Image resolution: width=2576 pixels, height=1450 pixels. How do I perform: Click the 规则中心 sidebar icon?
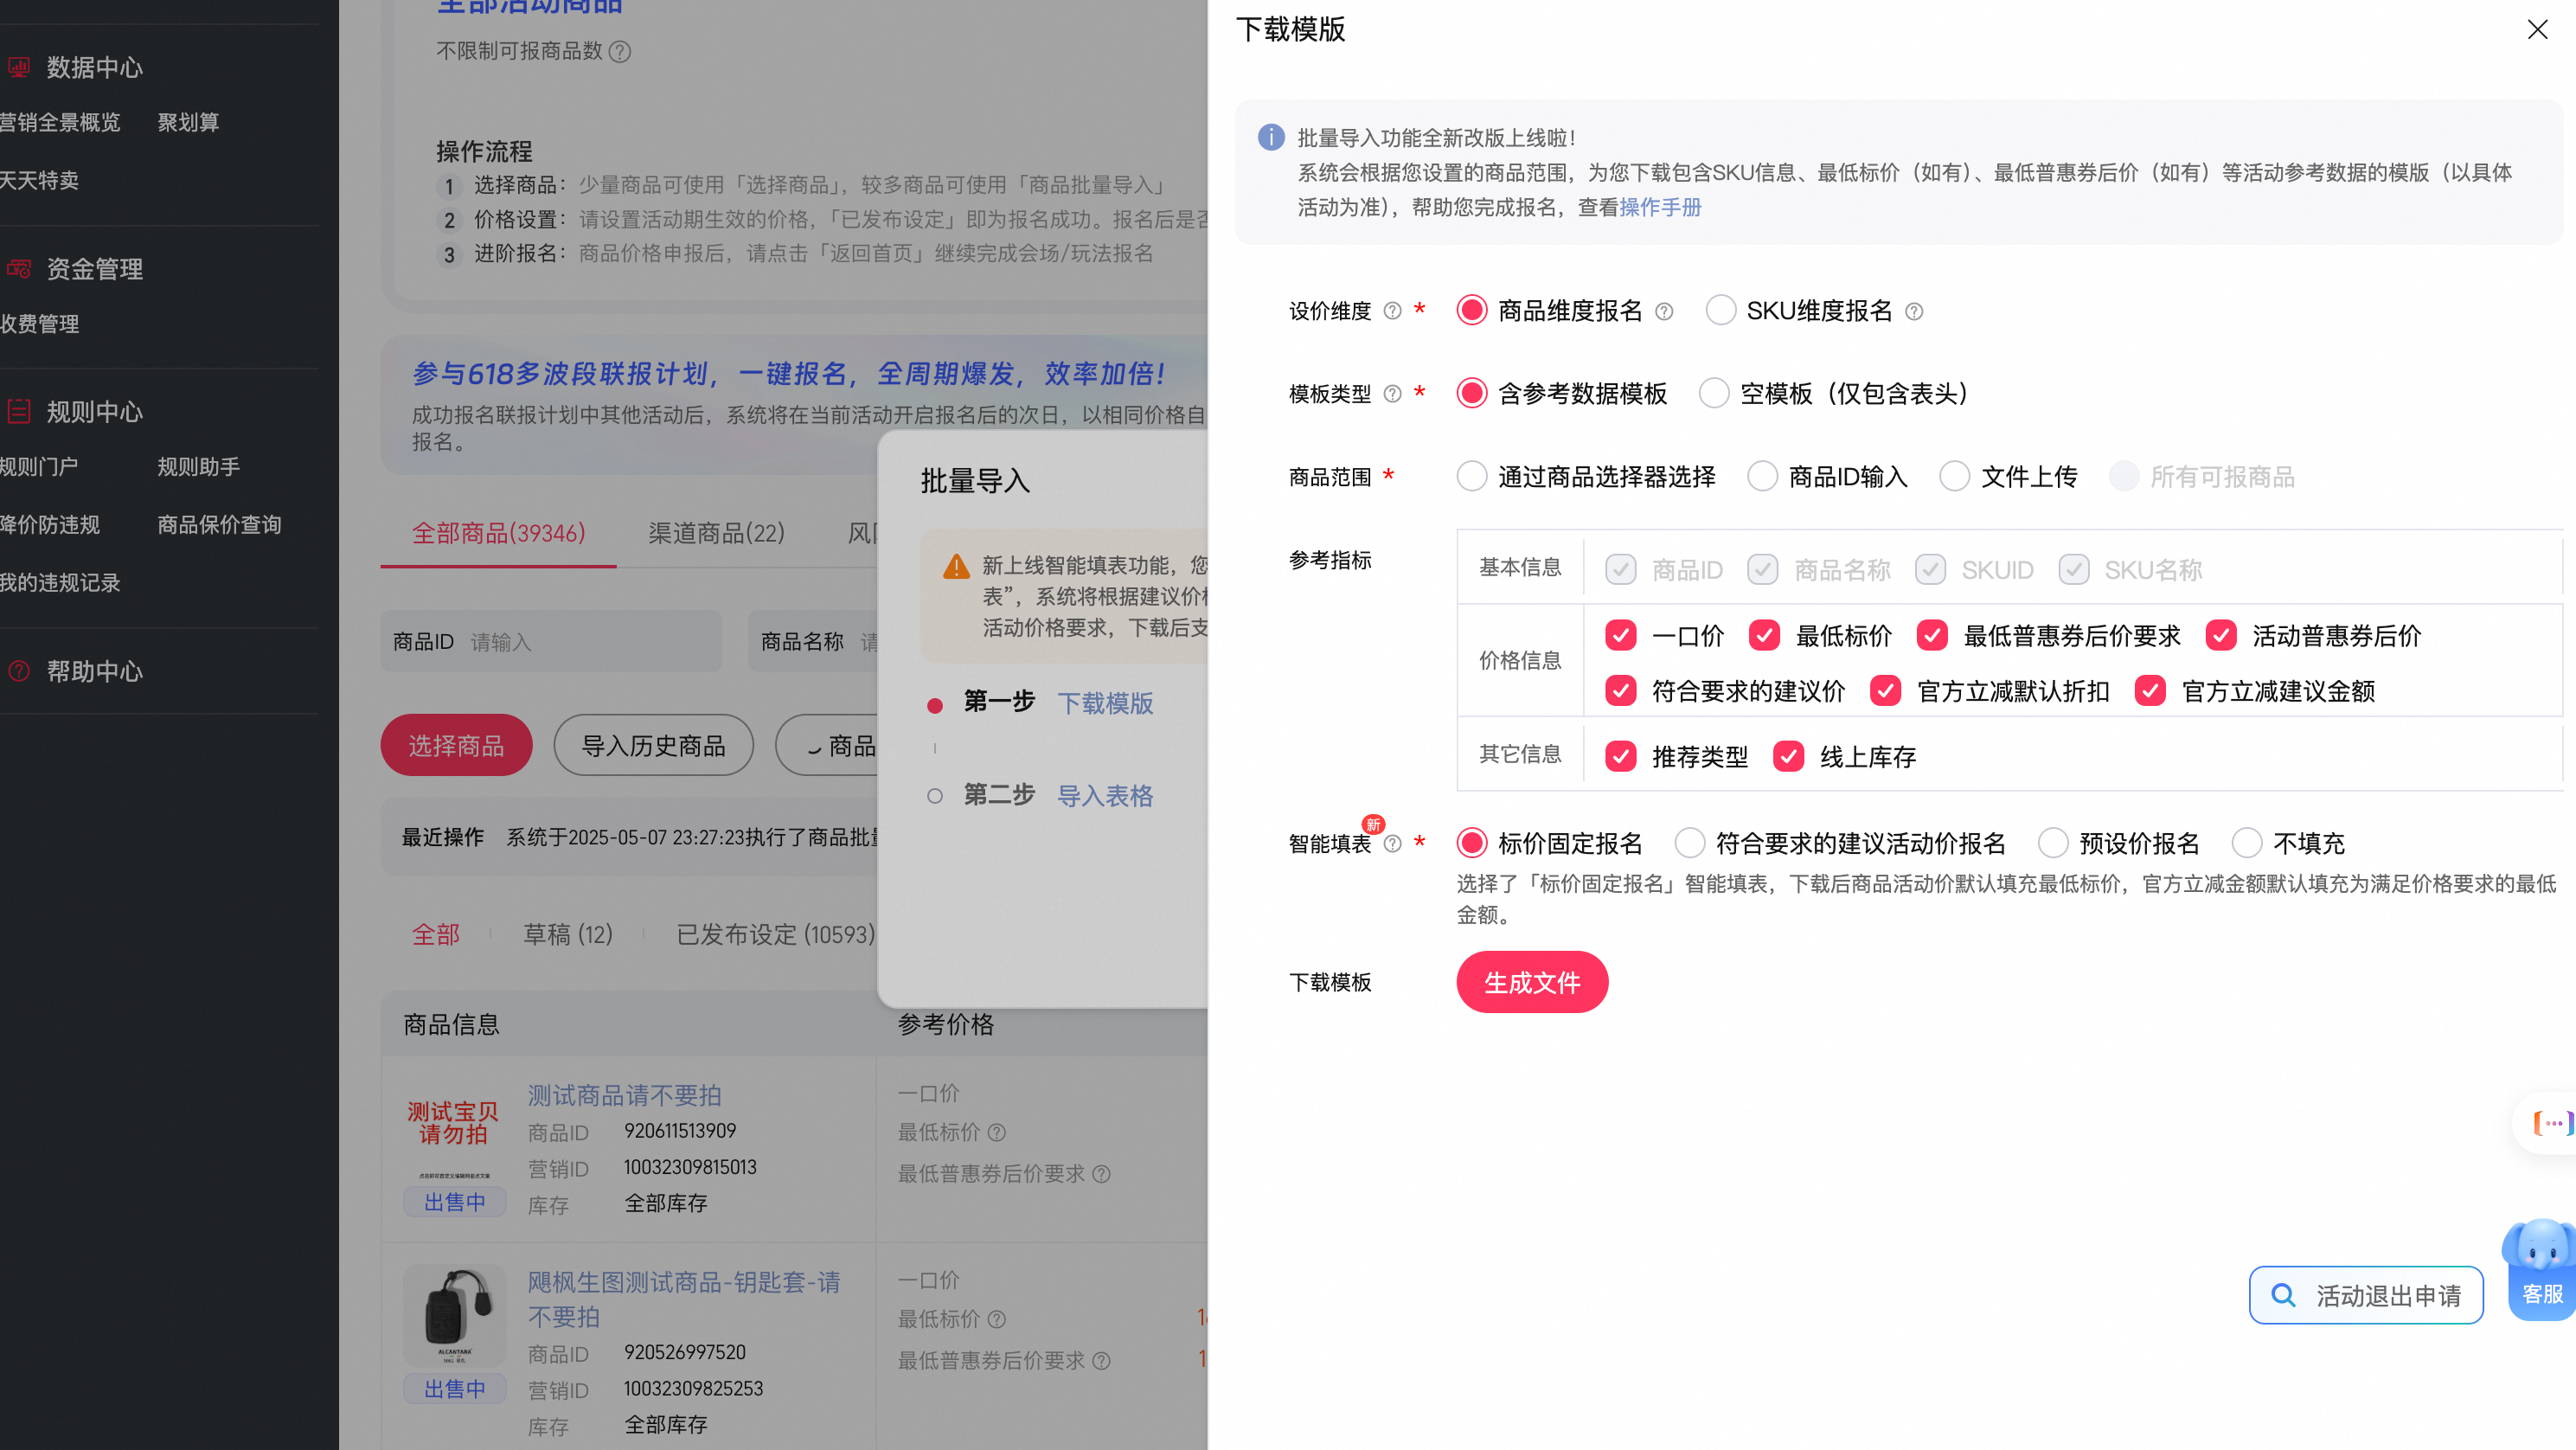pyautogui.click(x=19, y=411)
